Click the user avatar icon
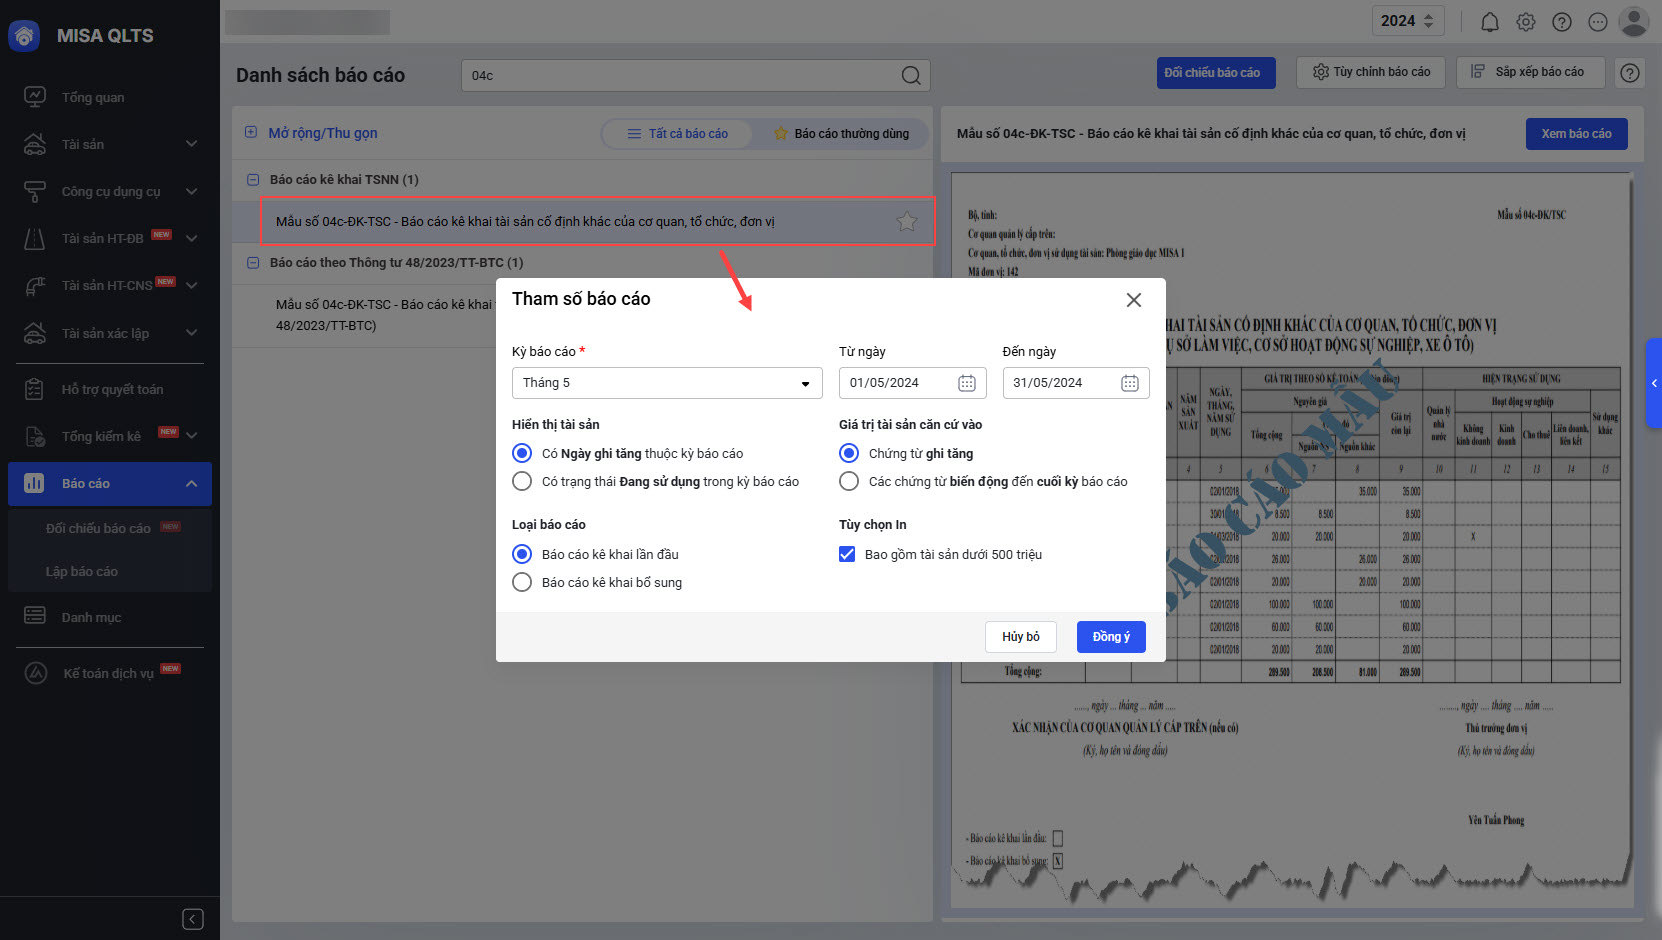 (x=1633, y=22)
